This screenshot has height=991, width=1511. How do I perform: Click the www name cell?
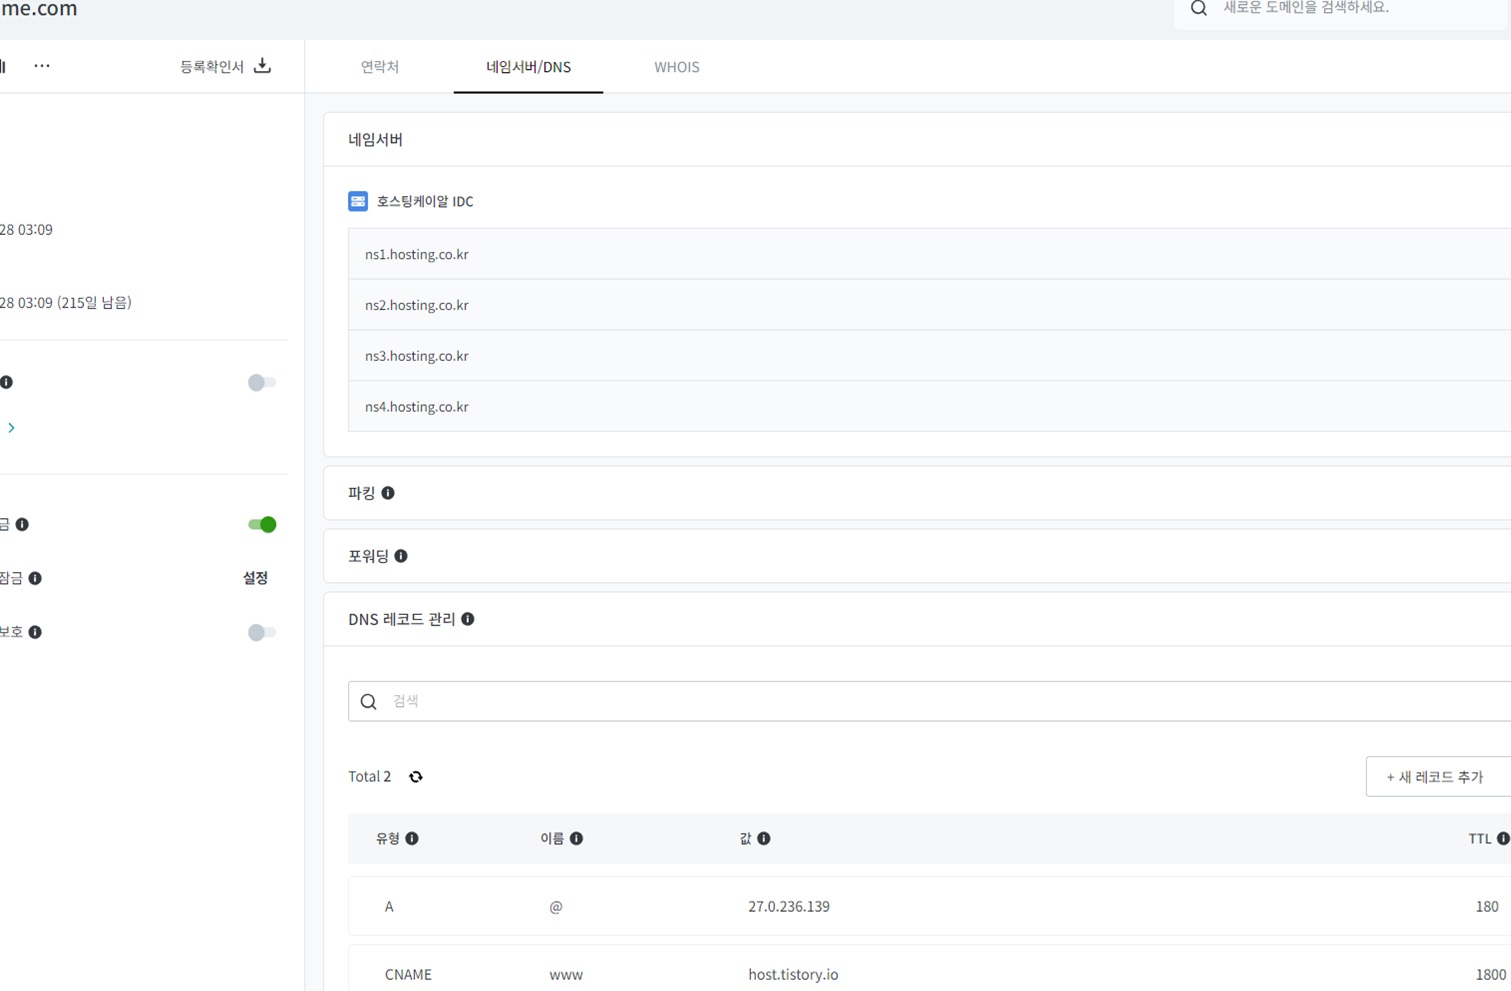click(x=566, y=975)
